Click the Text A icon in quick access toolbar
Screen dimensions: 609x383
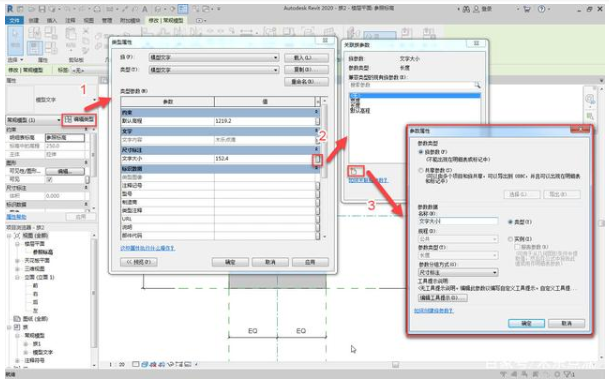144,9
